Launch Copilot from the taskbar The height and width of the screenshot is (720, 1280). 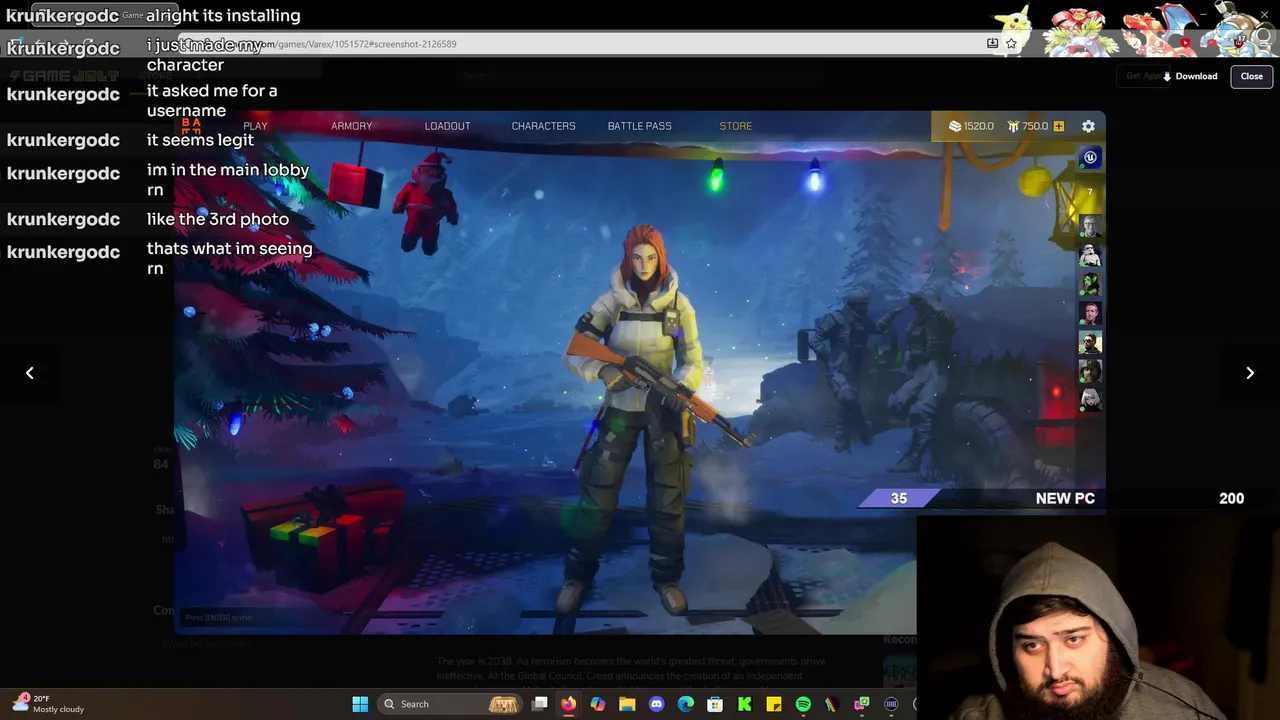pyautogui.click(x=598, y=704)
